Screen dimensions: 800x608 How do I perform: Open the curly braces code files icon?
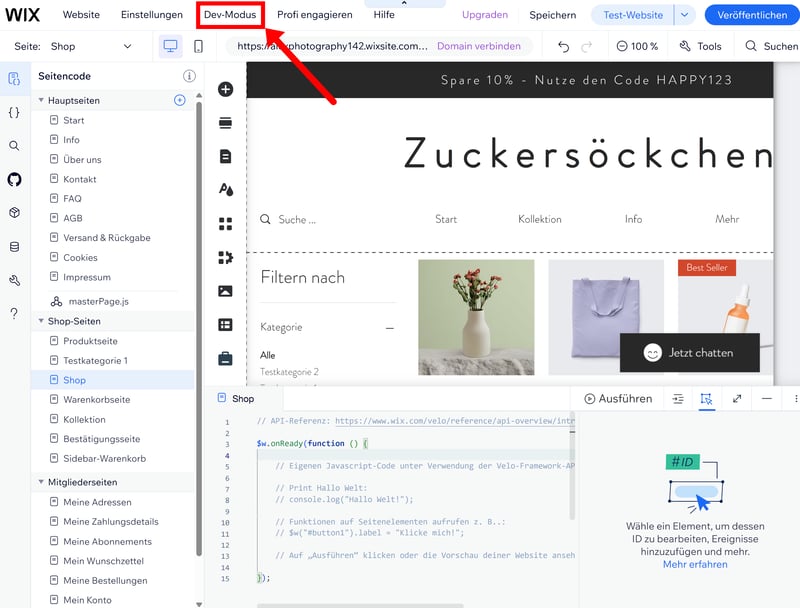click(14, 113)
